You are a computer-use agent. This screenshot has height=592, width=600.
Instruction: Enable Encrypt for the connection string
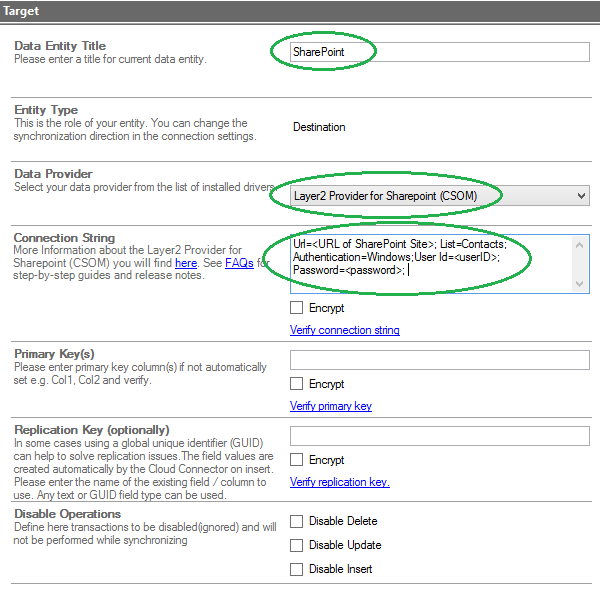(x=297, y=308)
